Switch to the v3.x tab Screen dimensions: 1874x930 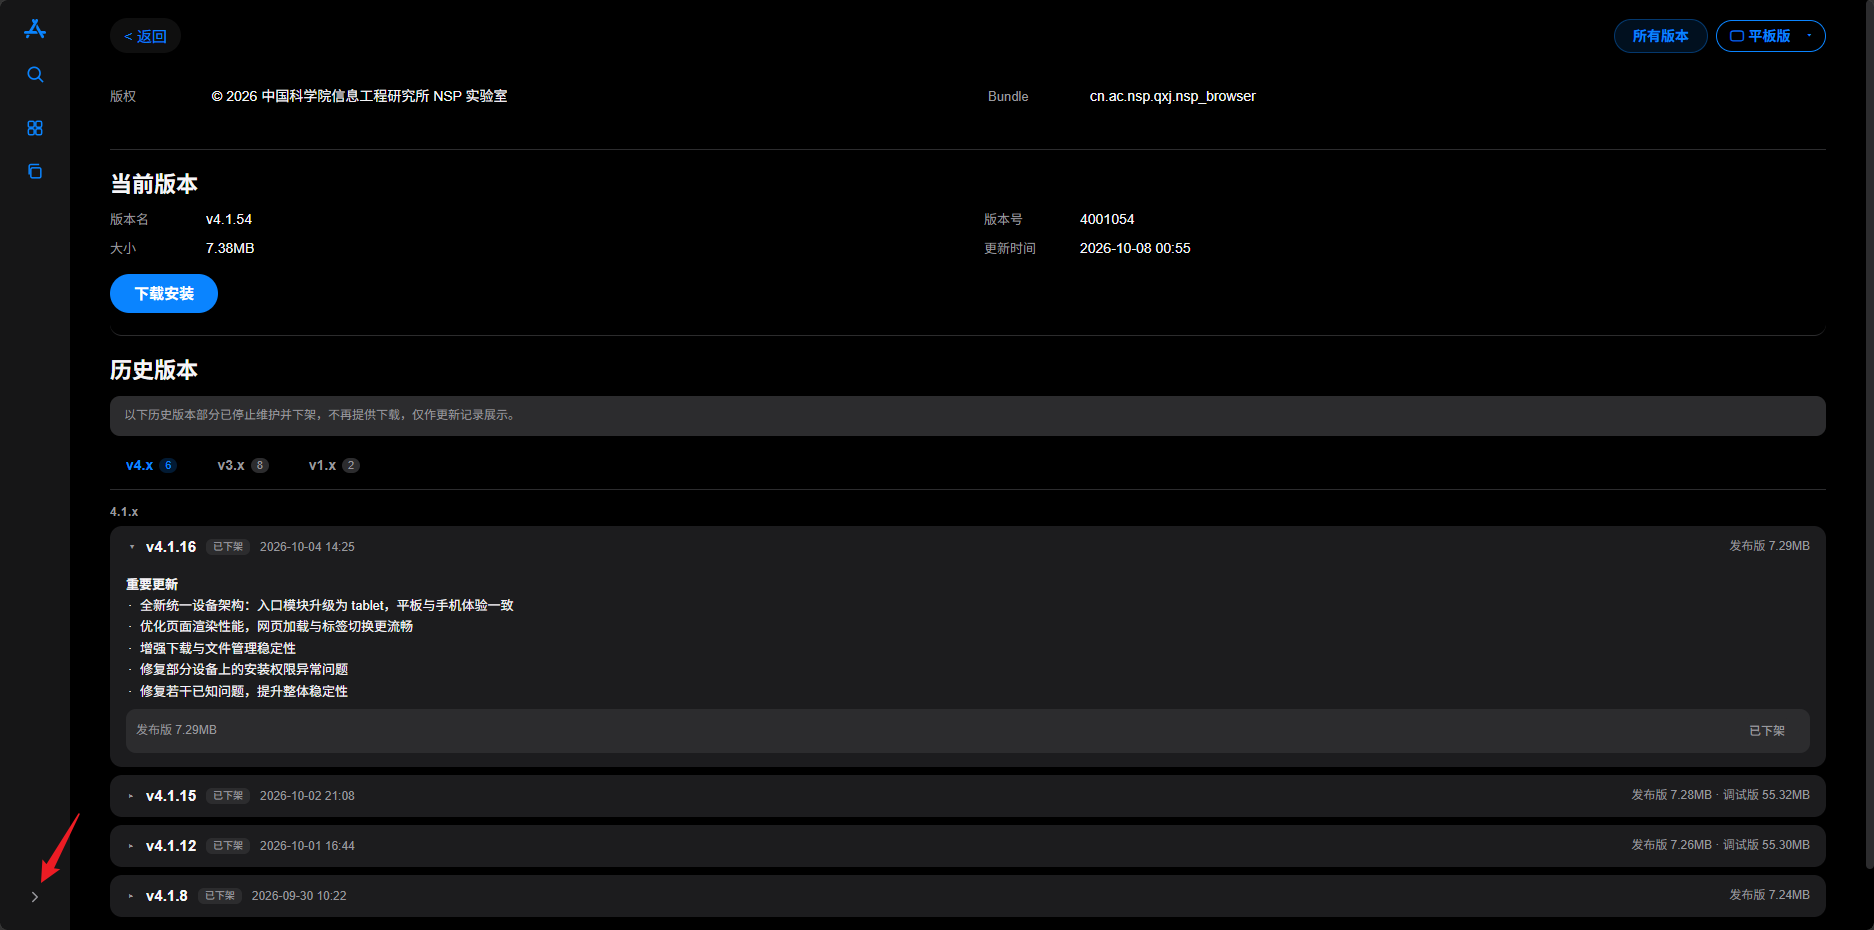pyautogui.click(x=242, y=465)
